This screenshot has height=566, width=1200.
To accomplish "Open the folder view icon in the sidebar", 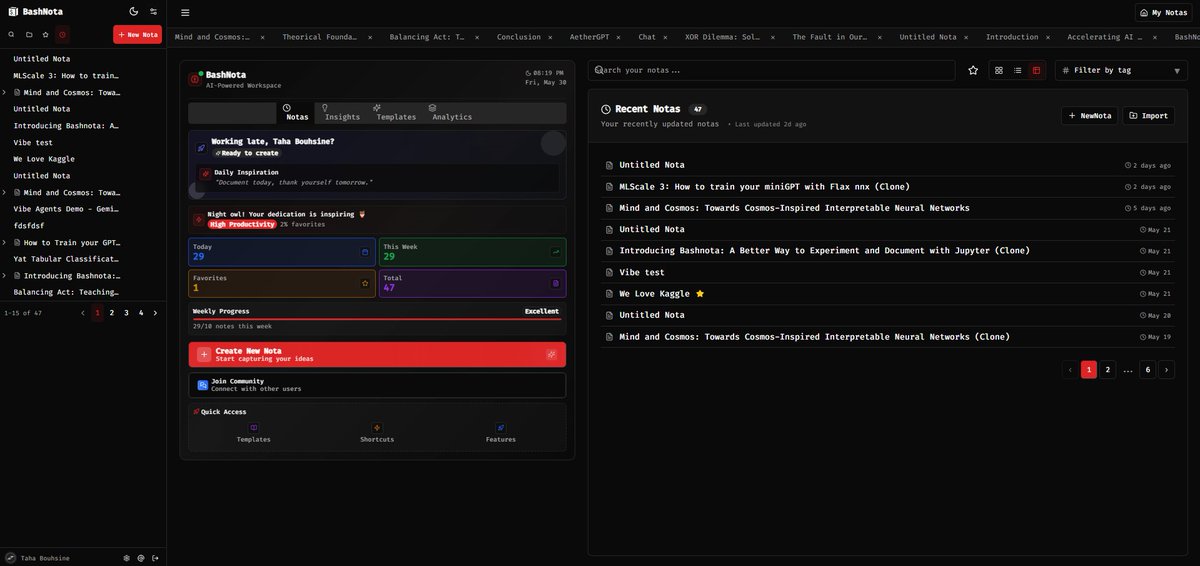I will (x=28, y=34).
